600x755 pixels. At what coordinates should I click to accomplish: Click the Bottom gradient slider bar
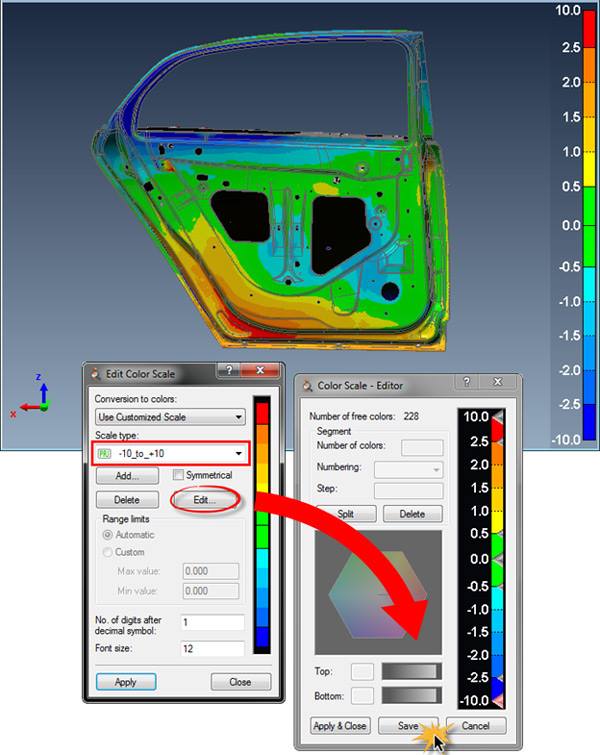click(411, 695)
